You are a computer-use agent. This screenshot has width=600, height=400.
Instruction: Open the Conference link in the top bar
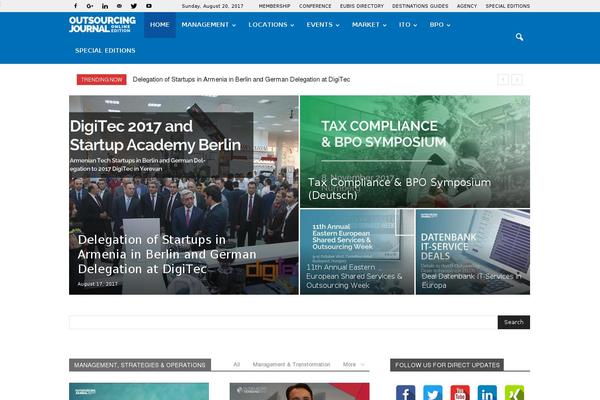[315, 6]
